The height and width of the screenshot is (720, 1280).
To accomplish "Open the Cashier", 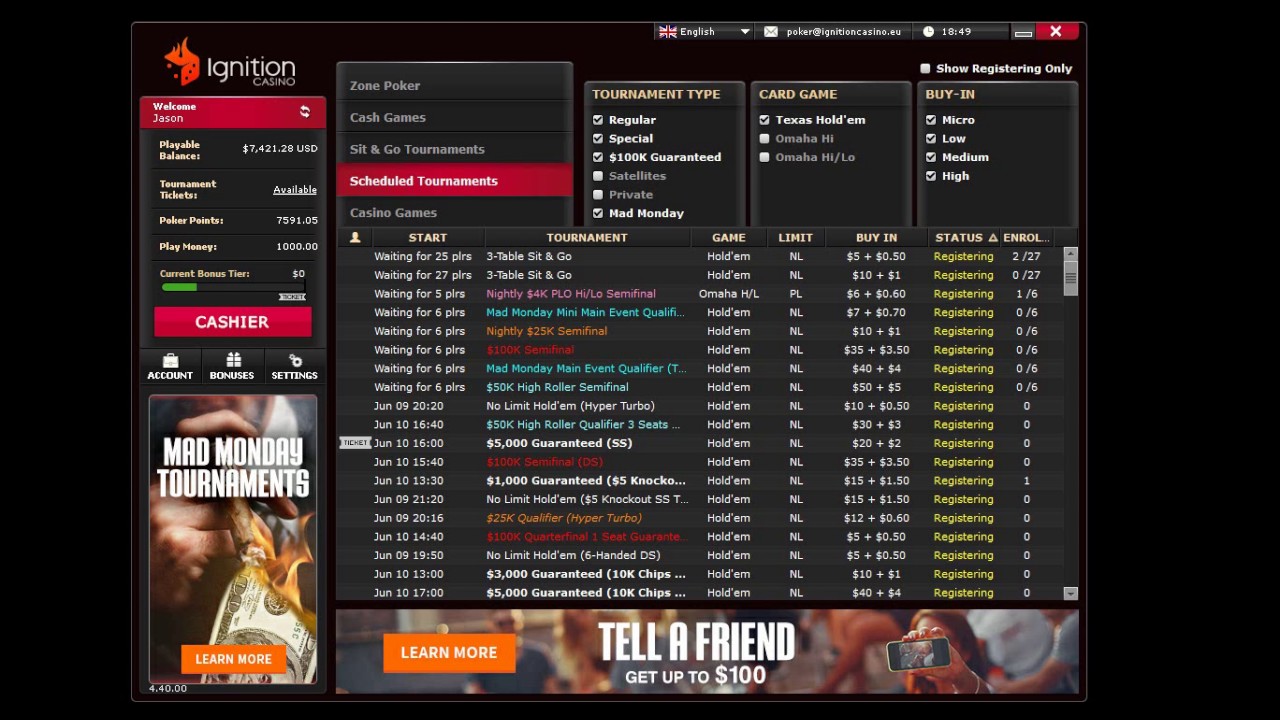I will (232, 322).
